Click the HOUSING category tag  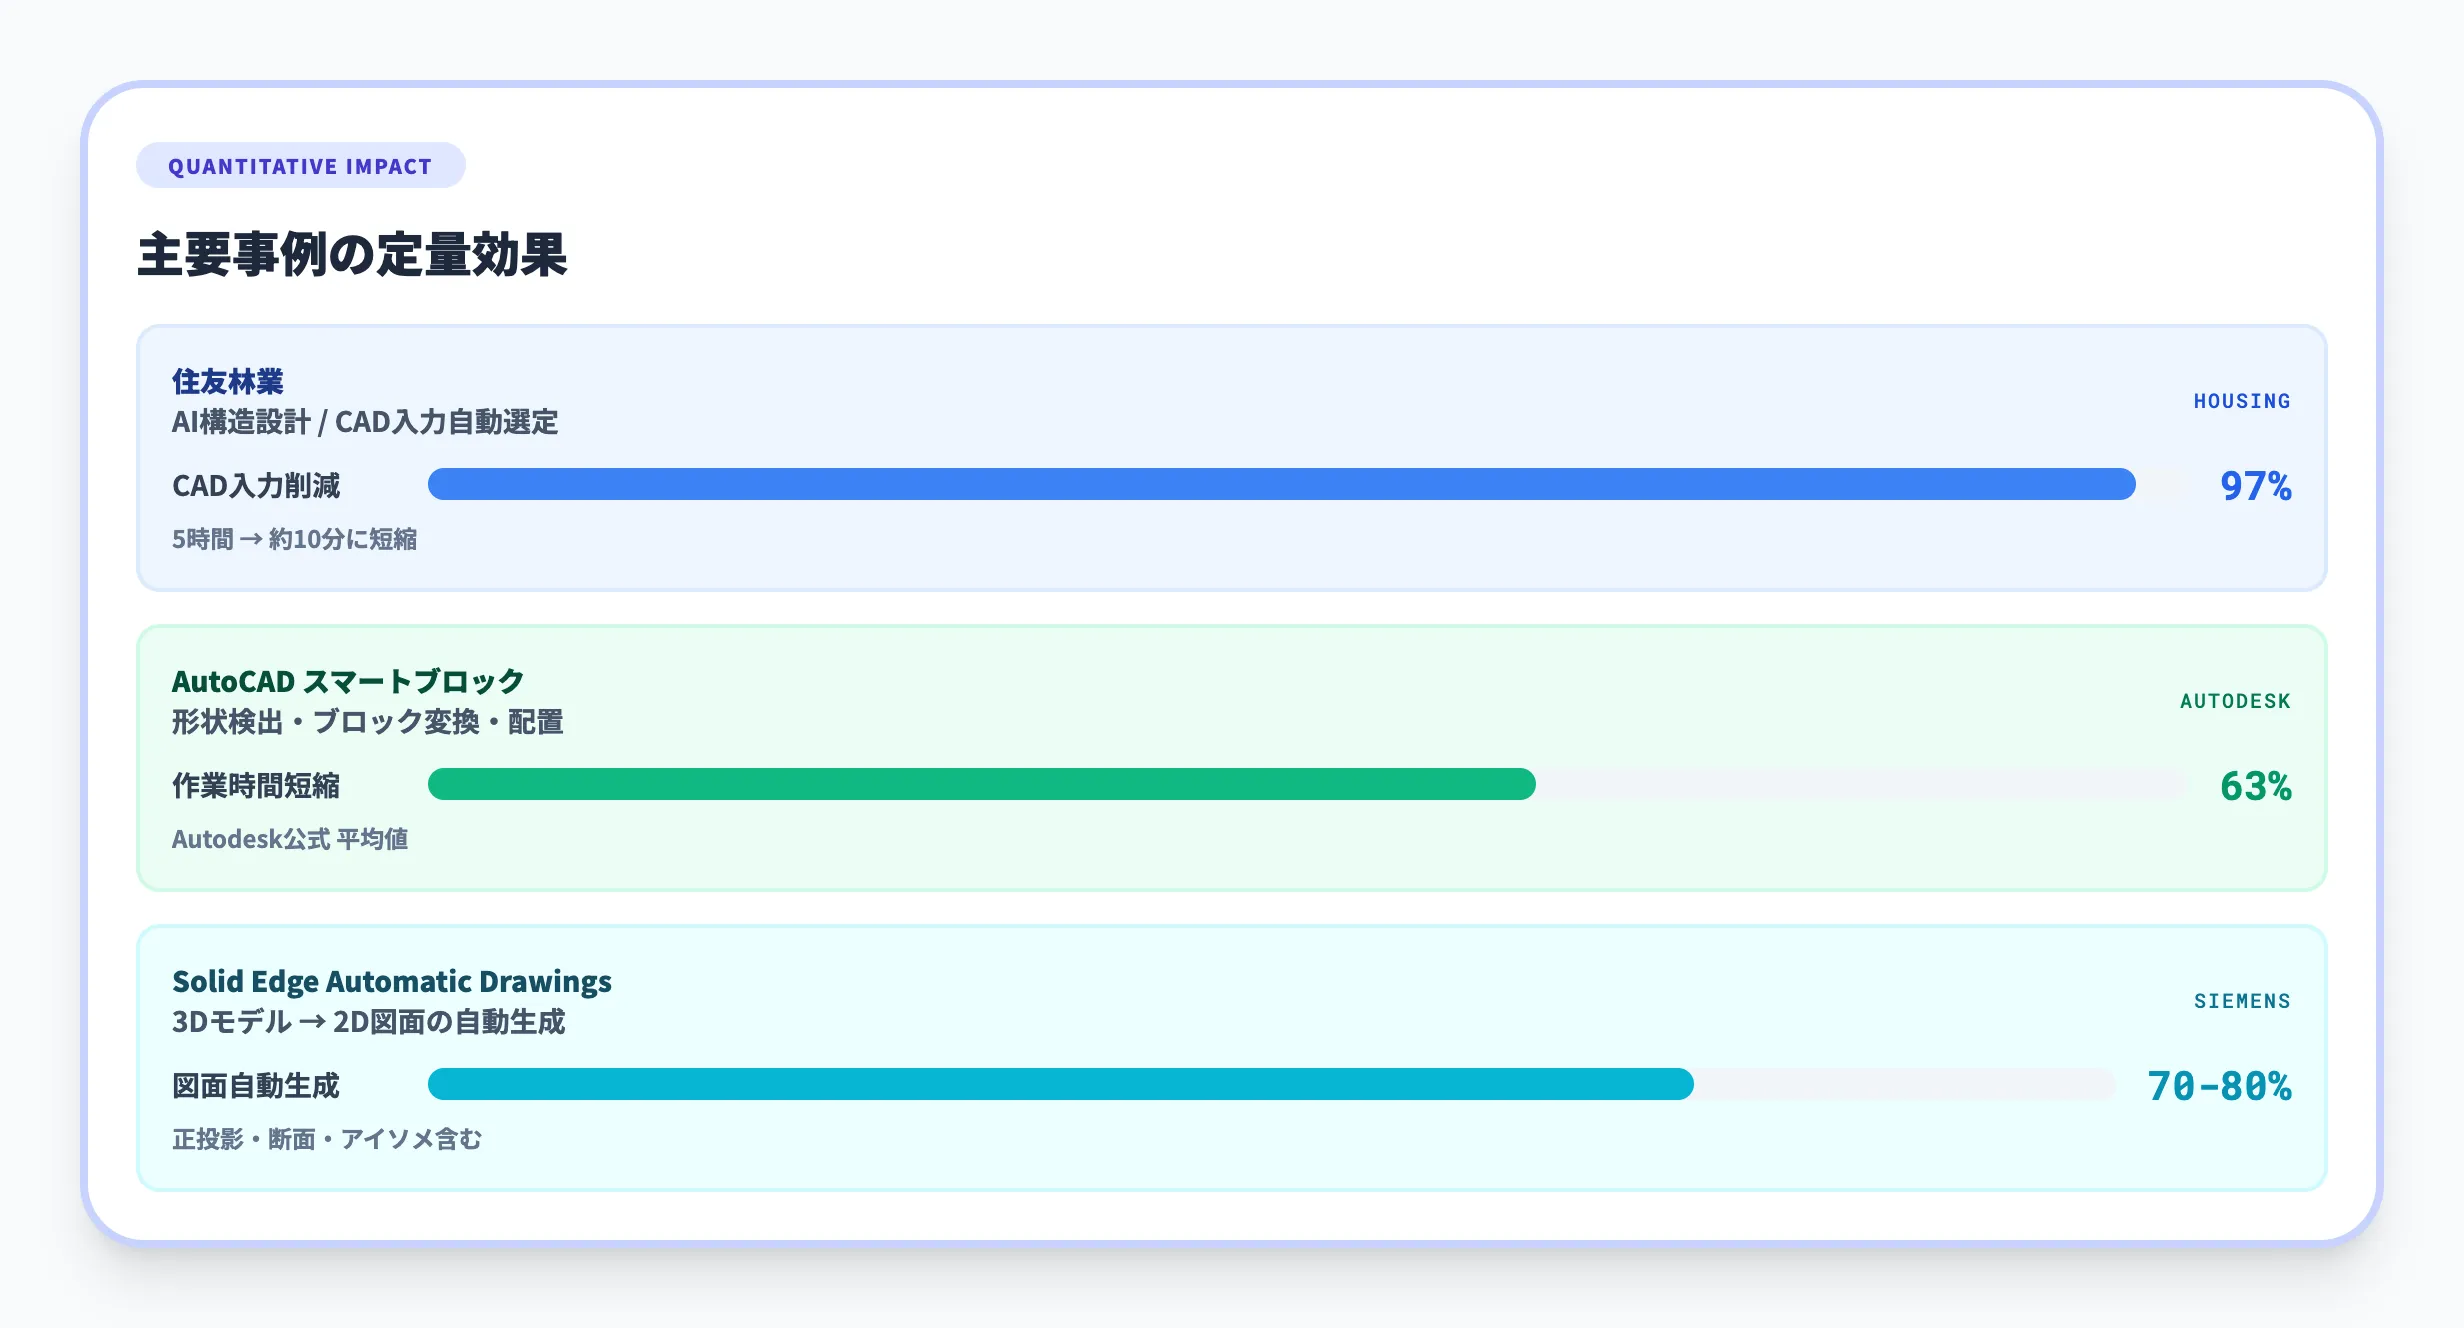[2242, 401]
